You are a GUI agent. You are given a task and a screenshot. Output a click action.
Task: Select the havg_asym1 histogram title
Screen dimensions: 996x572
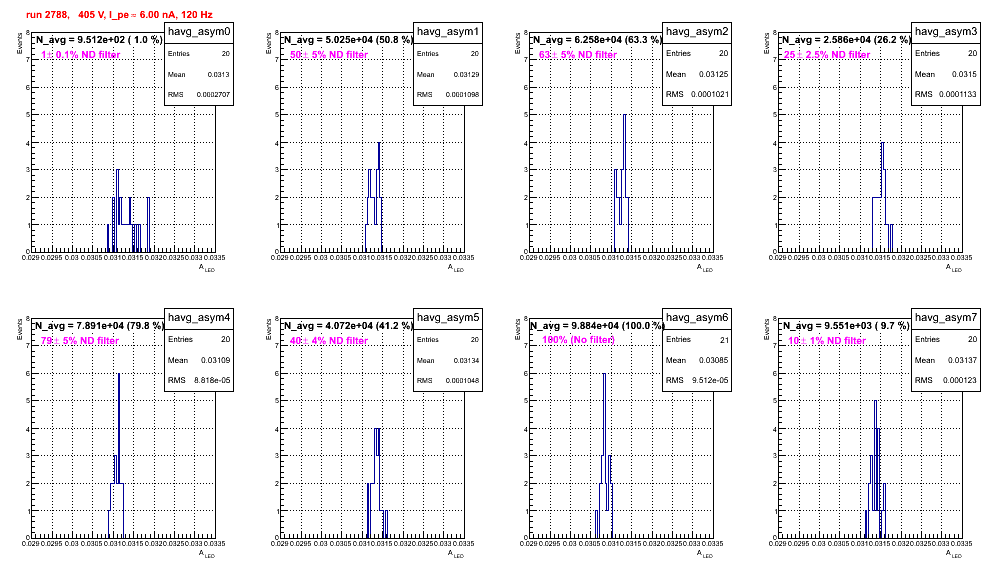pos(448,32)
